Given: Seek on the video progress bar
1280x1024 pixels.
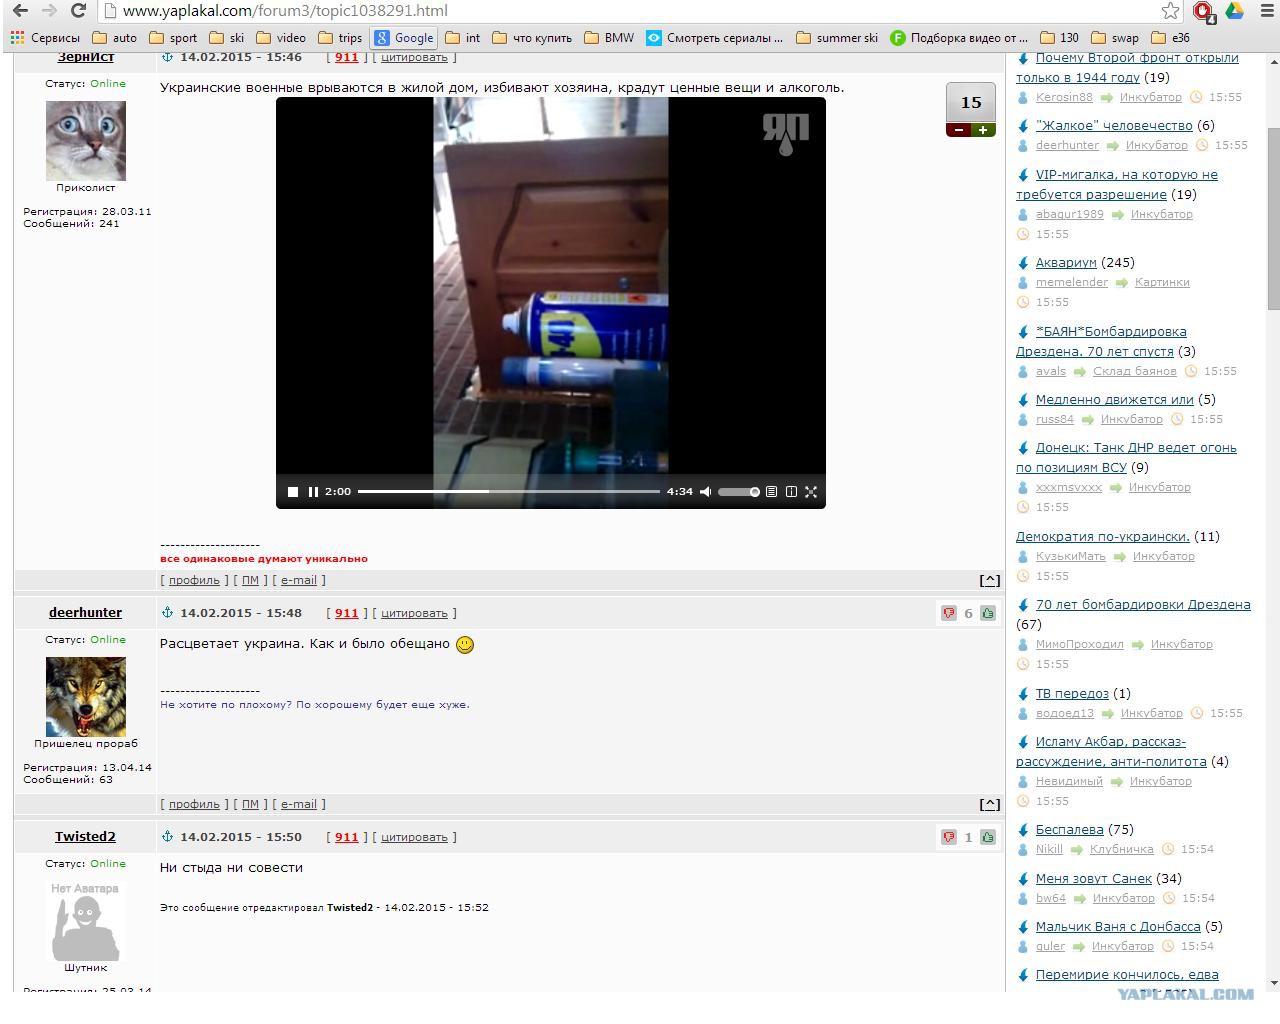Looking at the screenshot, I should coord(509,492).
